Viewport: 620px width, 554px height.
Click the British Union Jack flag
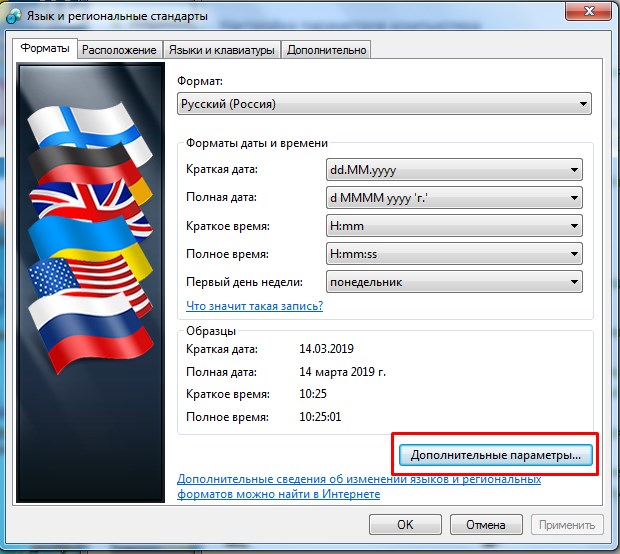point(85,200)
